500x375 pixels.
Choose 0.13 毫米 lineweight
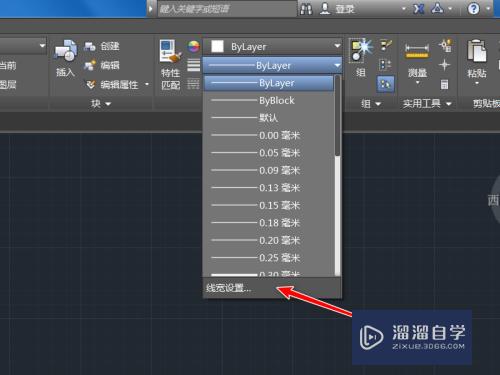269,188
